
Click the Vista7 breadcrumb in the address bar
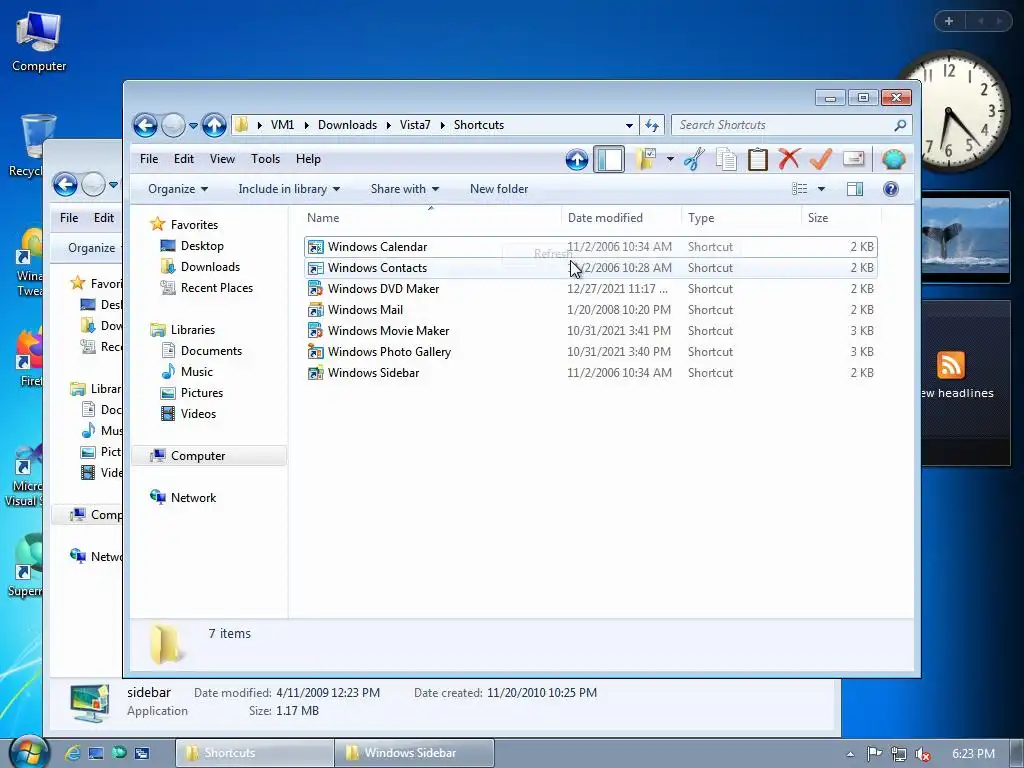415,125
